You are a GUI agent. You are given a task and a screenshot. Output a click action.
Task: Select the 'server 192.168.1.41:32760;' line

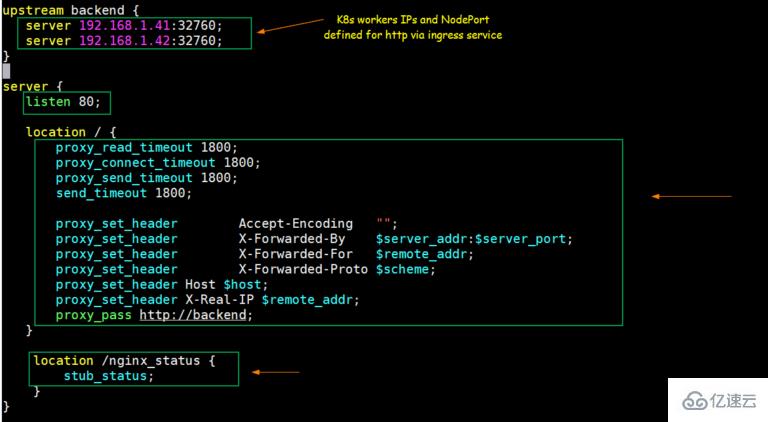pyautogui.click(x=124, y=25)
